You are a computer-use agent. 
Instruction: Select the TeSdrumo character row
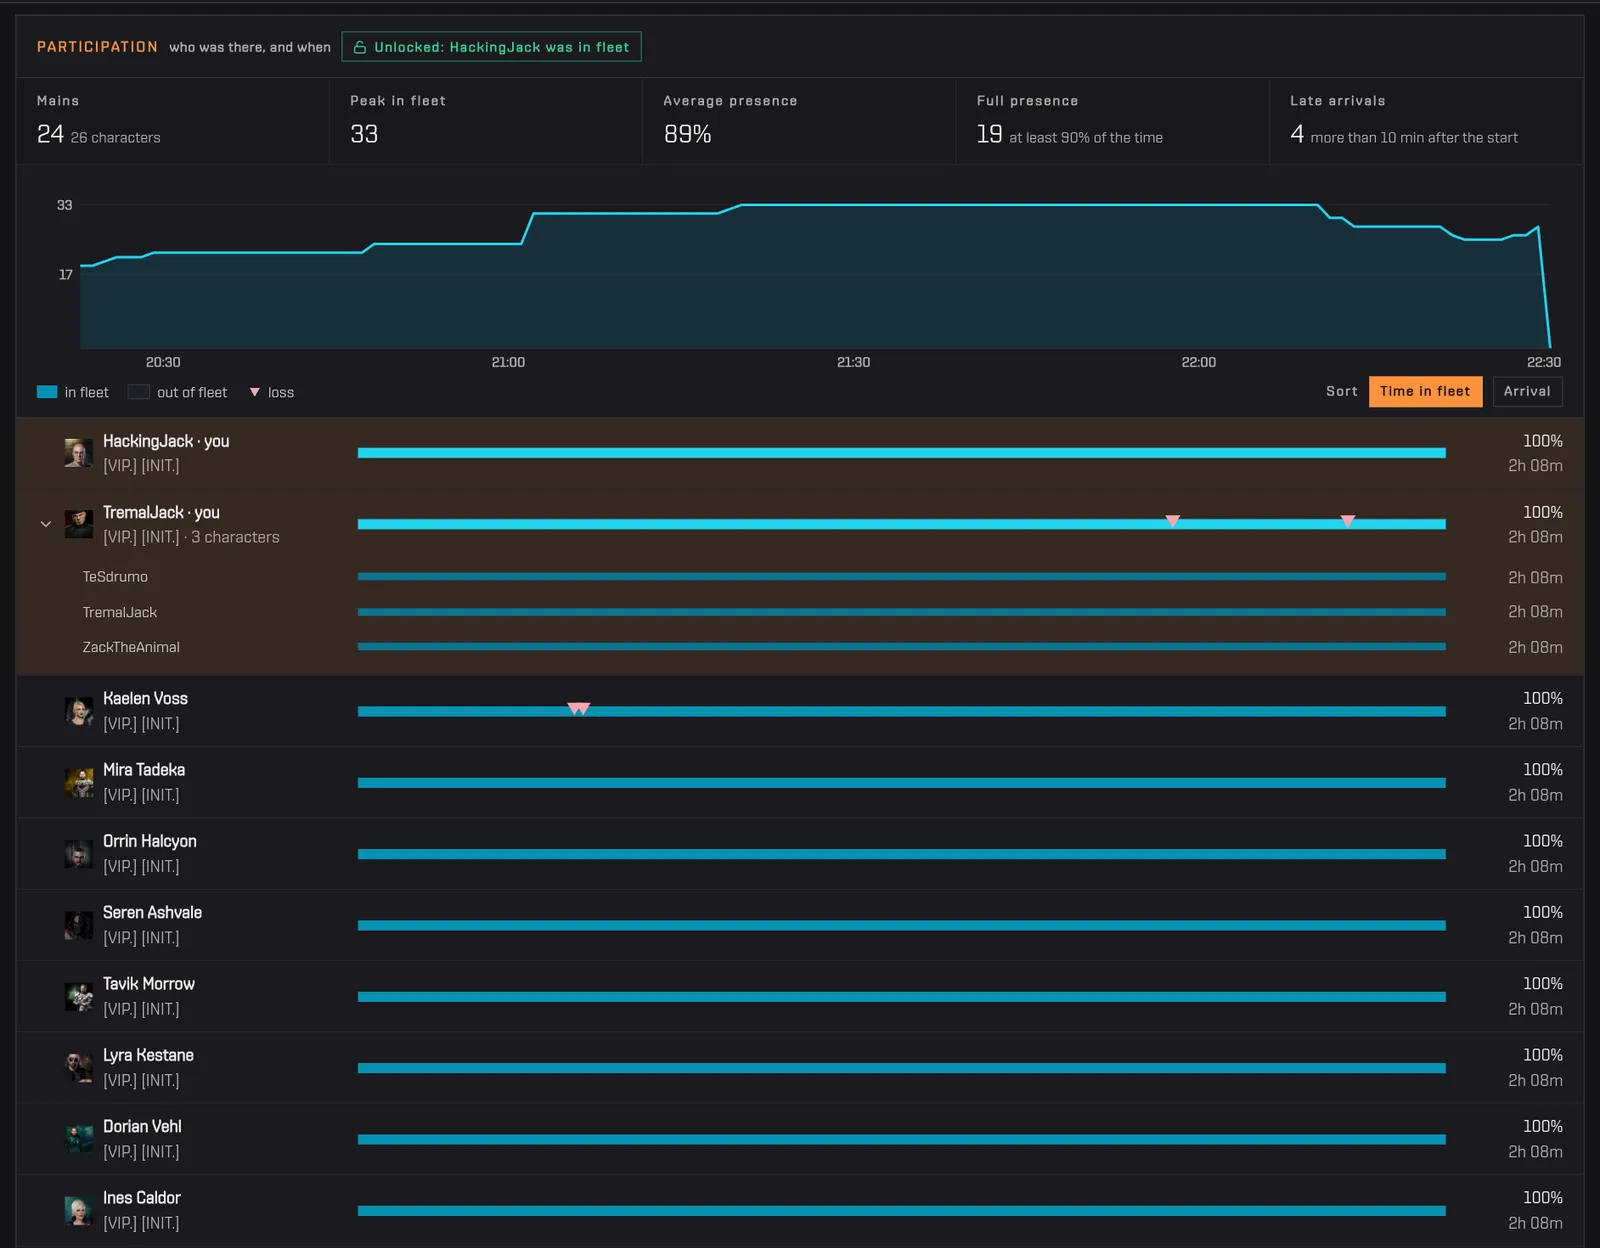tap(800, 577)
